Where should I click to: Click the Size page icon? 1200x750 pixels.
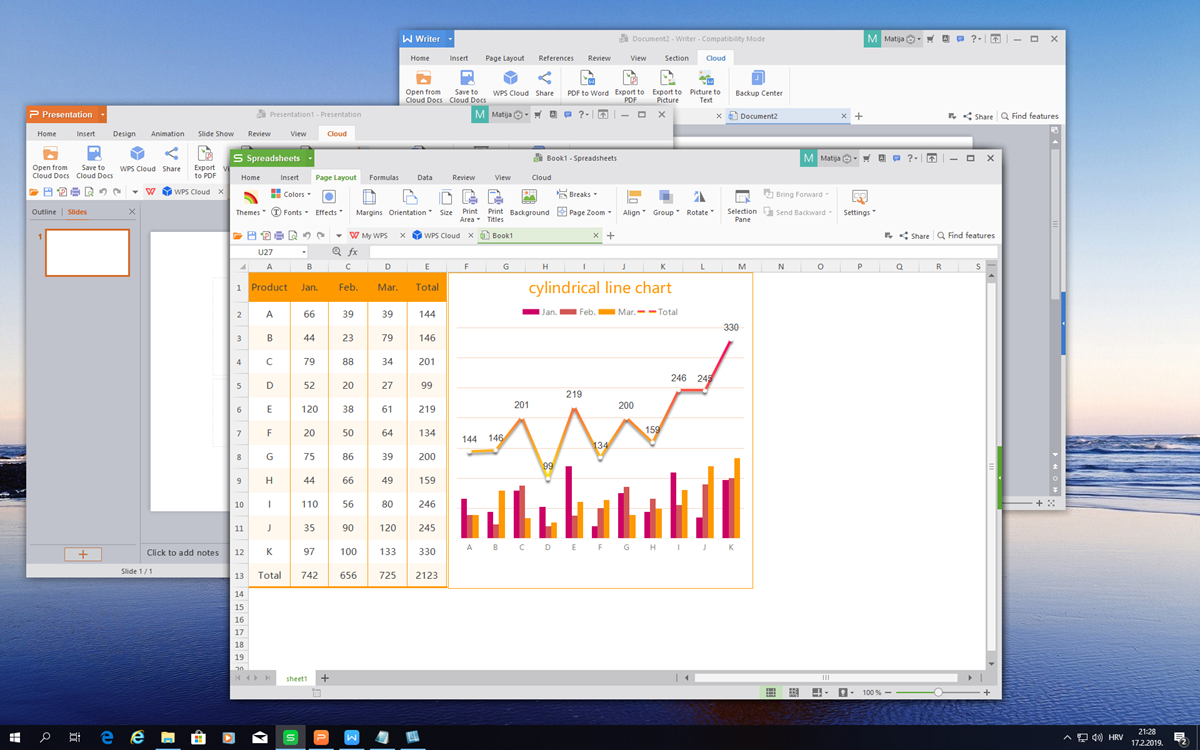point(446,203)
